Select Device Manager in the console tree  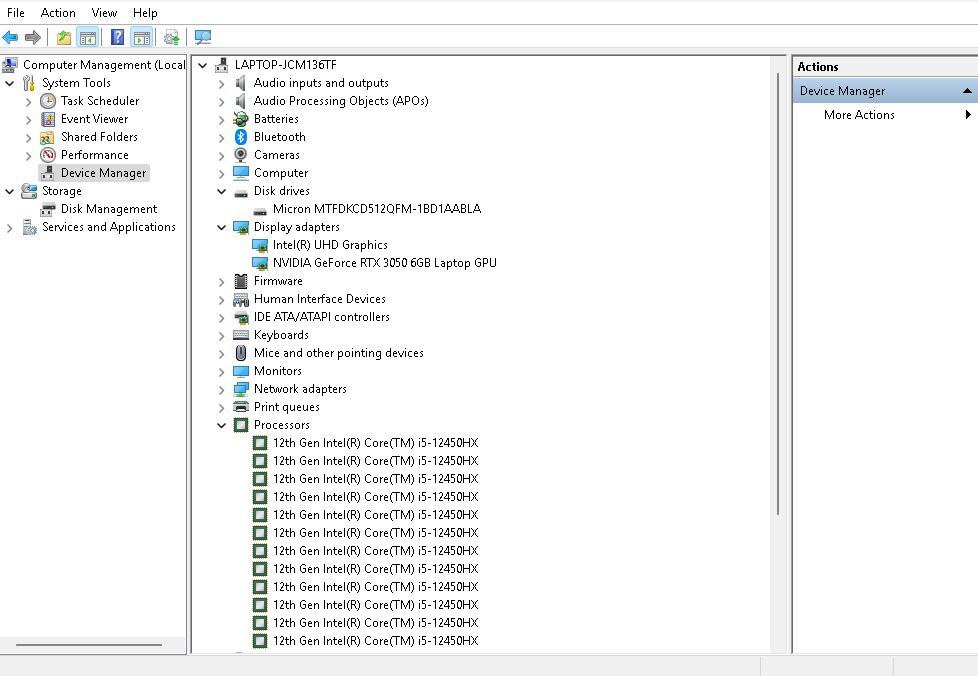104,173
